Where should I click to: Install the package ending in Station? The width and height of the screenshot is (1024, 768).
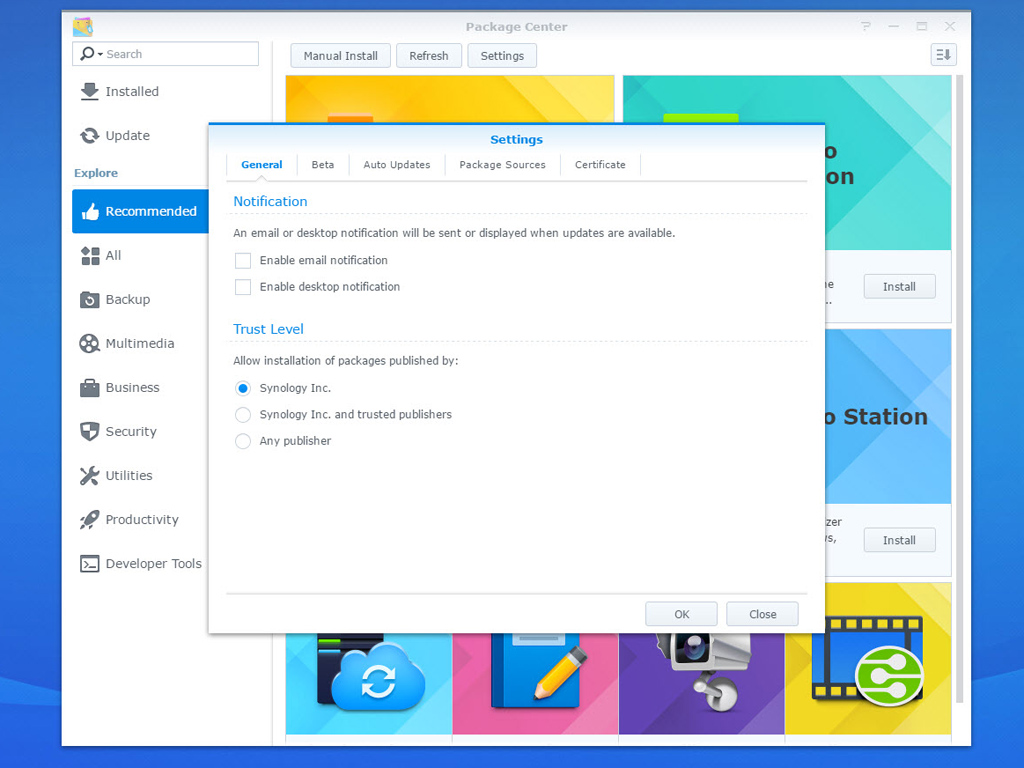(899, 540)
